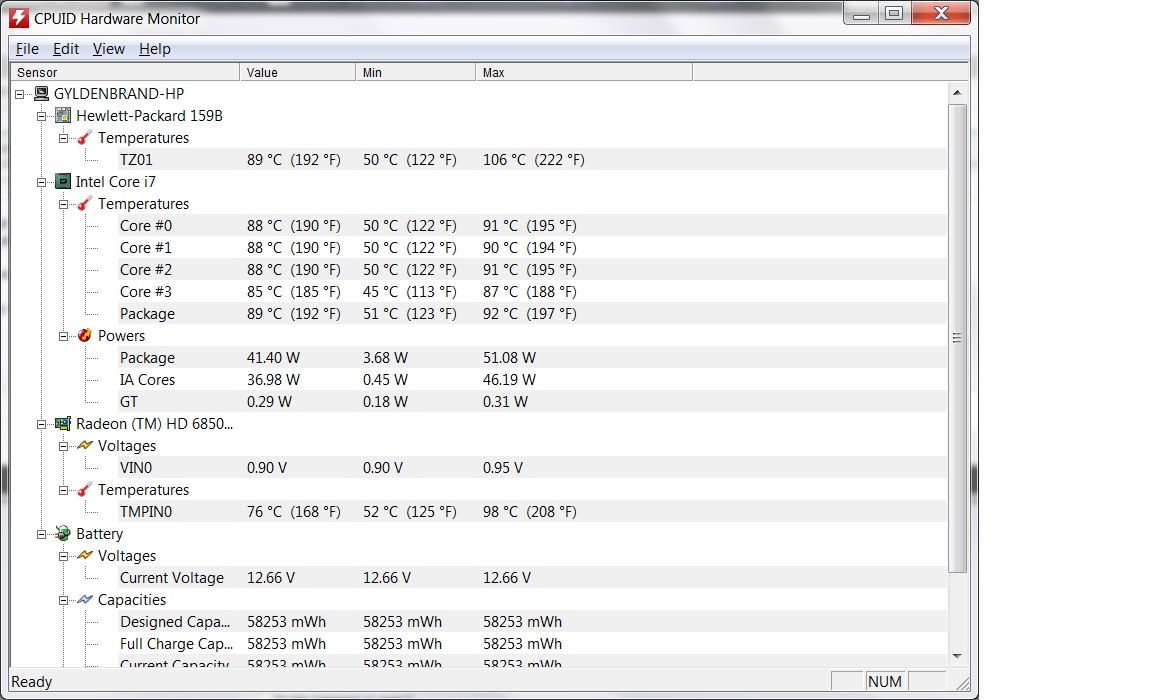Click the vertical scrollbar thumb
The width and height of the screenshot is (1152, 700).
957,338
